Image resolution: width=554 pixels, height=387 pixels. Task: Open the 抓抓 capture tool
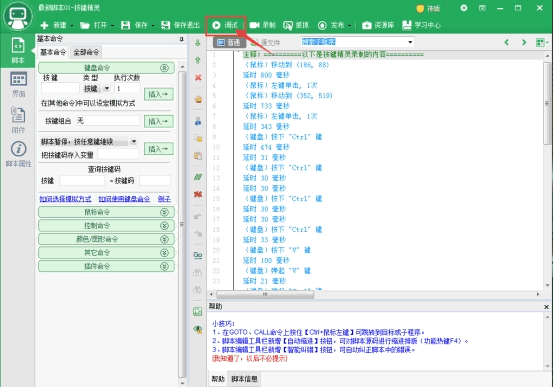pos(296,25)
